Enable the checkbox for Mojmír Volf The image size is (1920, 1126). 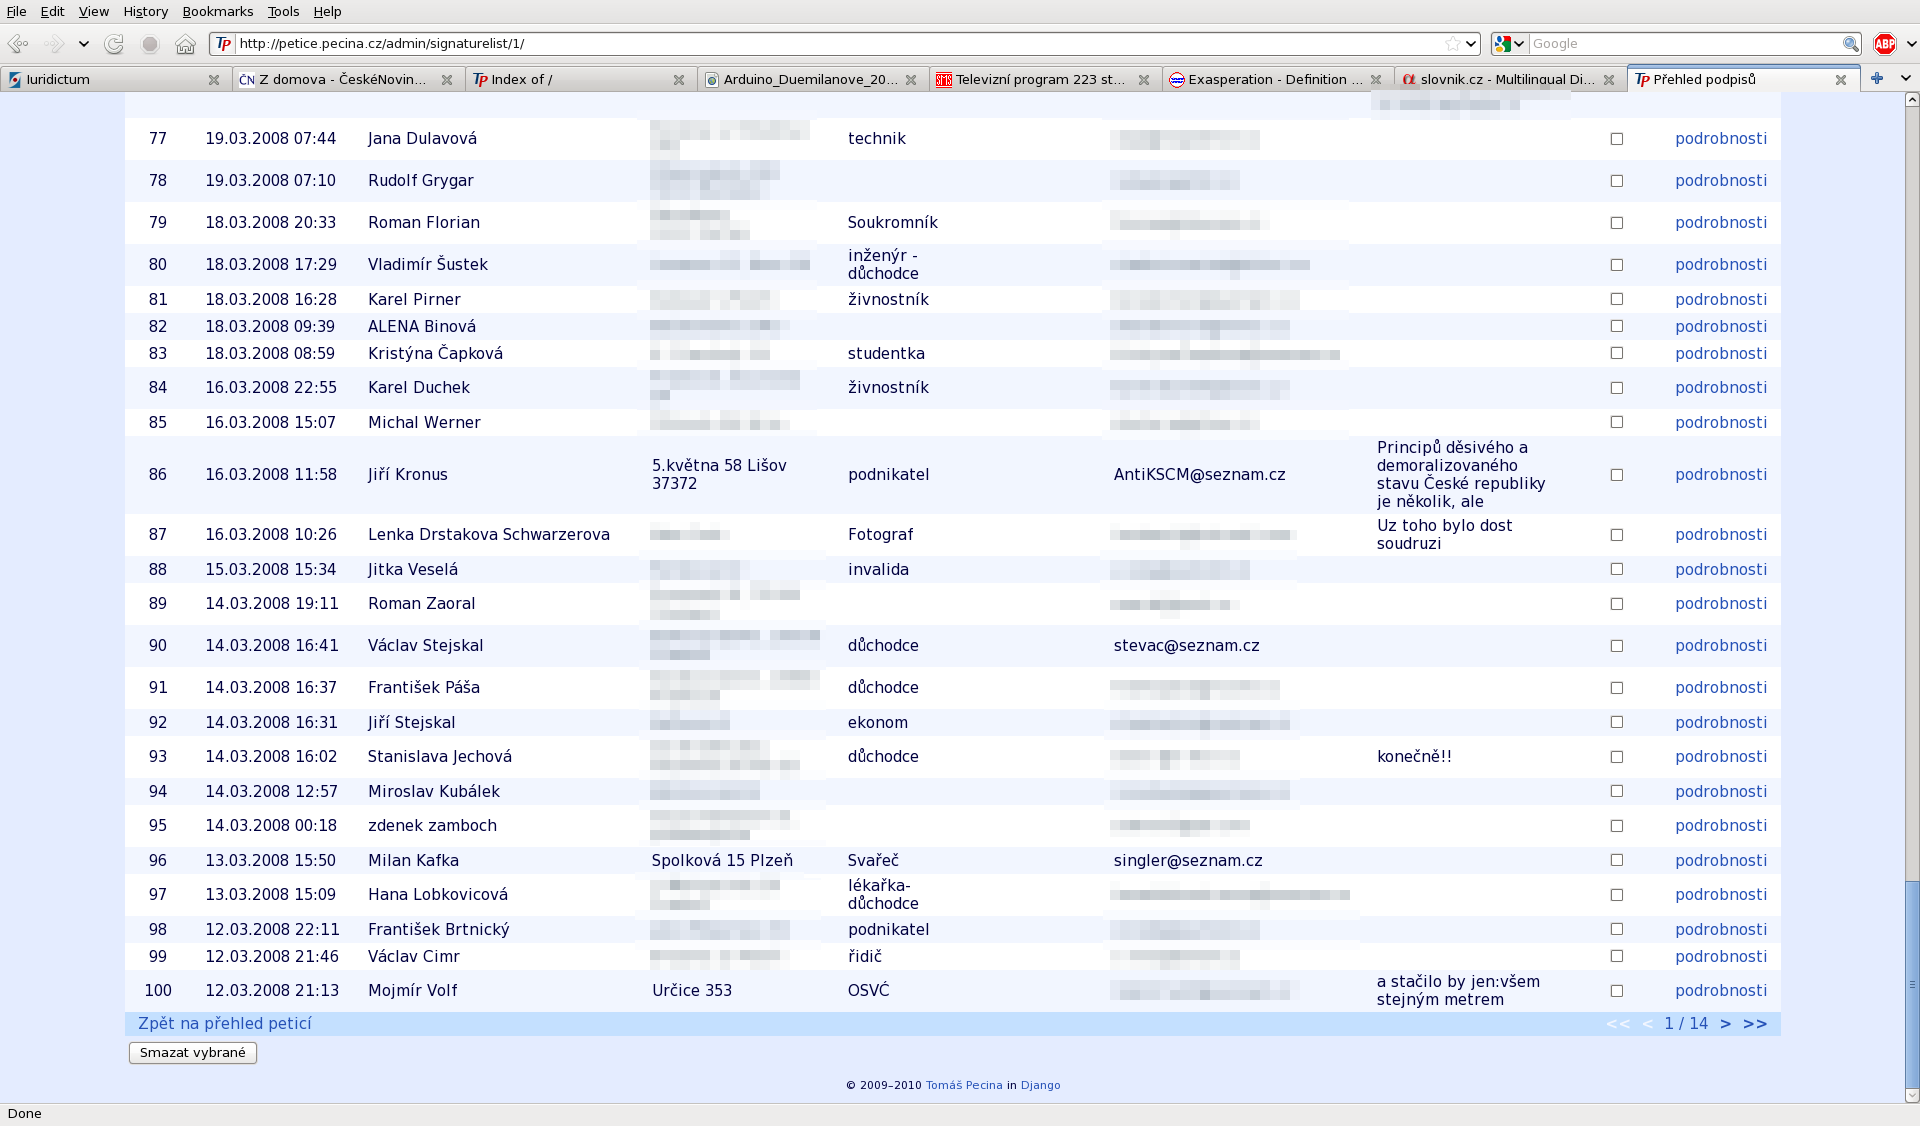point(1617,991)
